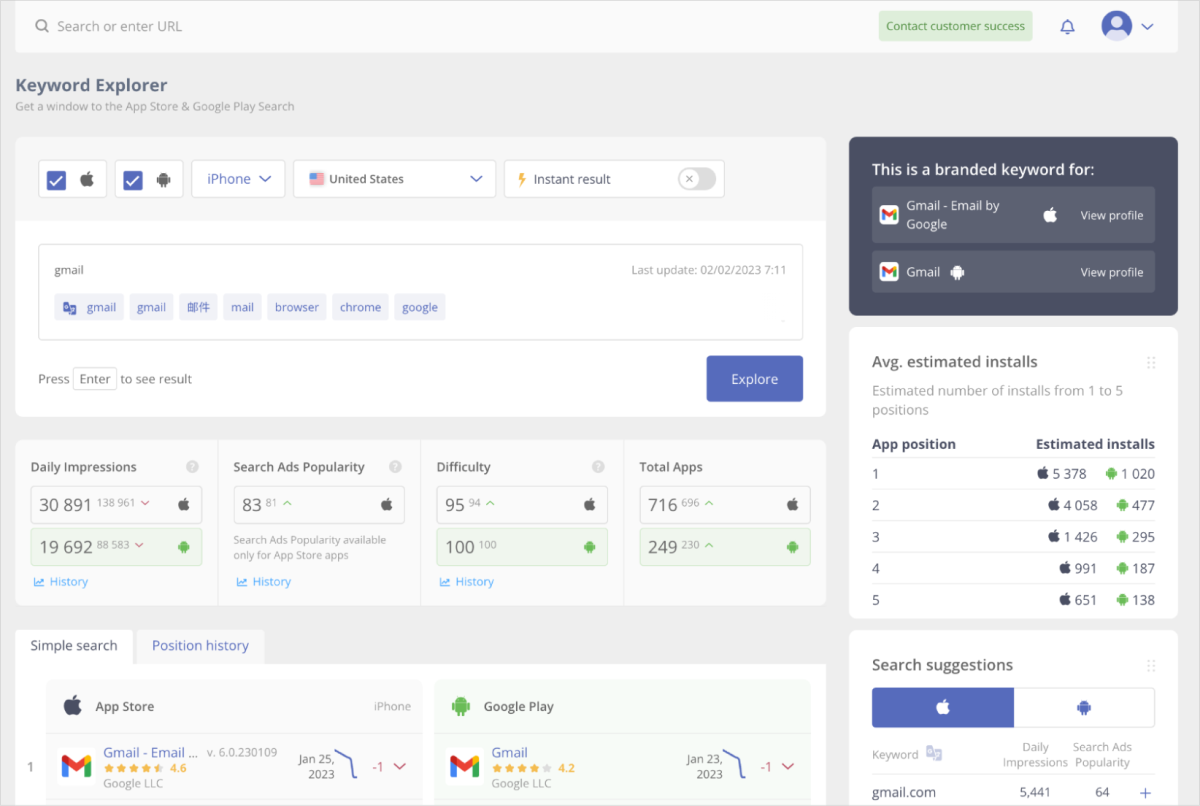Click the Google Play Android logo header

click(x=461, y=706)
